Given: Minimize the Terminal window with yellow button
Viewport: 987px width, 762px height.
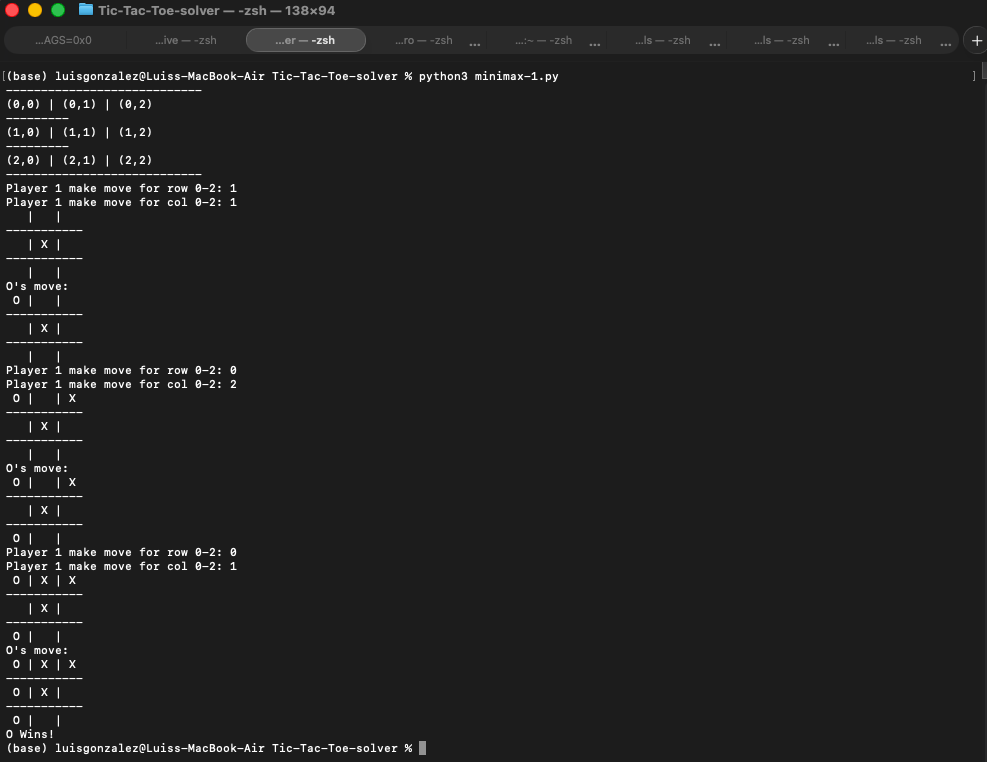Looking at the screenshot, I should point(35,10).
